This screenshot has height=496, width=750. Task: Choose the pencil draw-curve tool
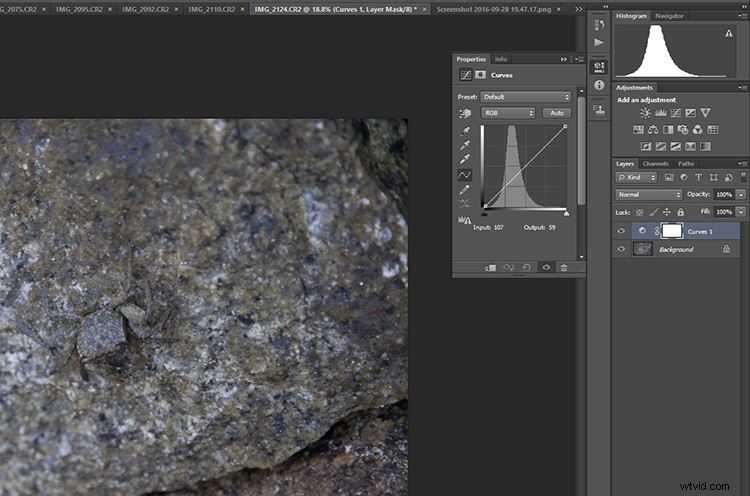point(464,190)
